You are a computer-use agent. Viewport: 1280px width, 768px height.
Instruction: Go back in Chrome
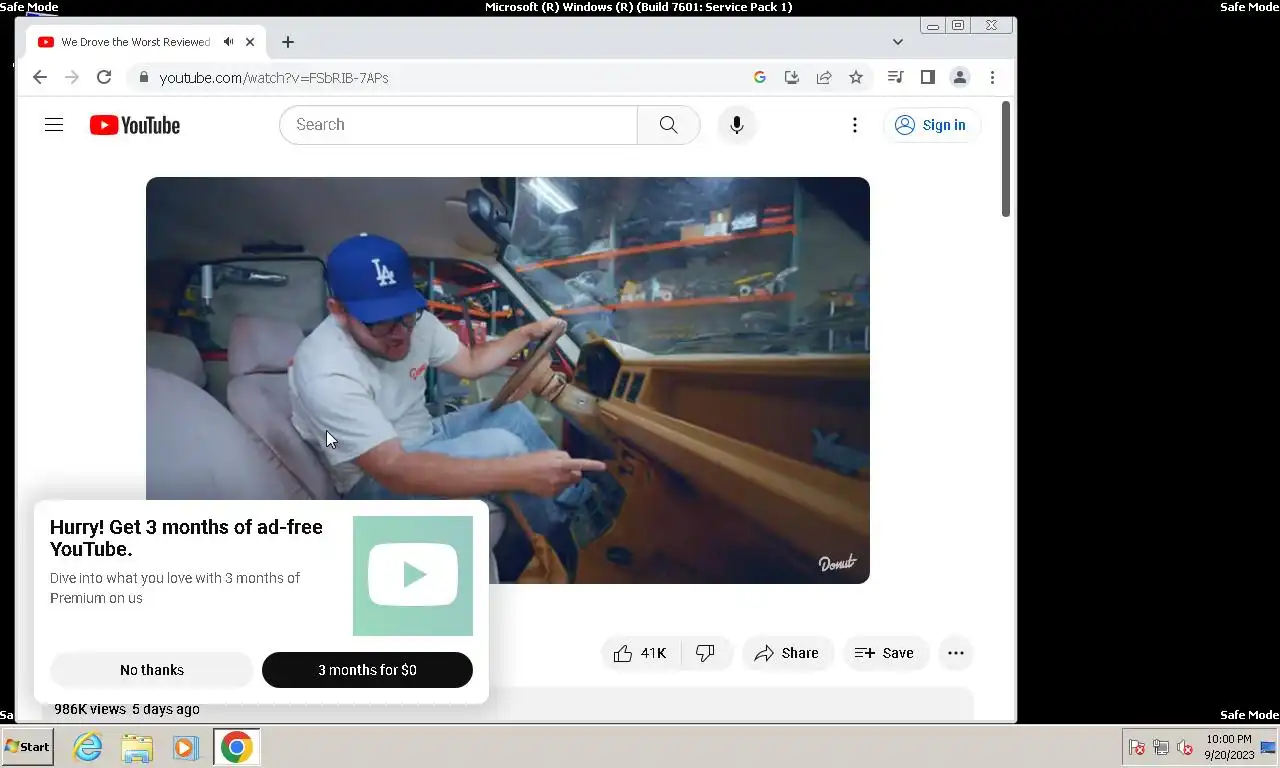39,77
